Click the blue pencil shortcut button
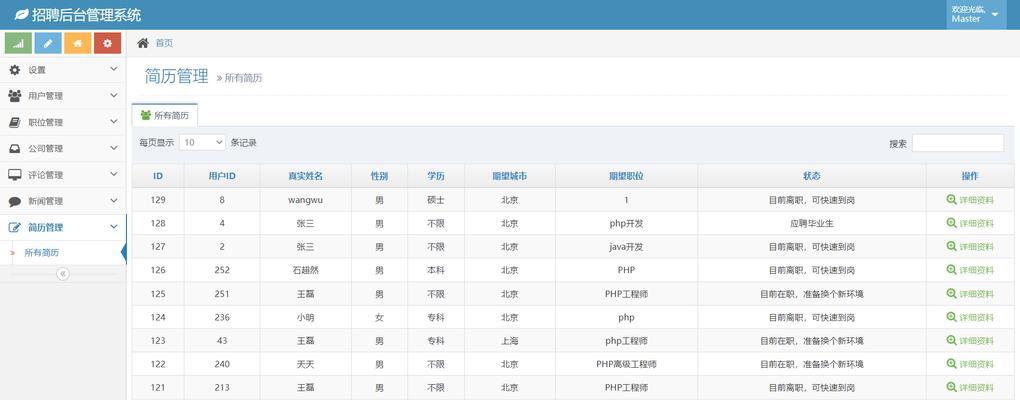1020x400 pixels. tap(48, 44)
